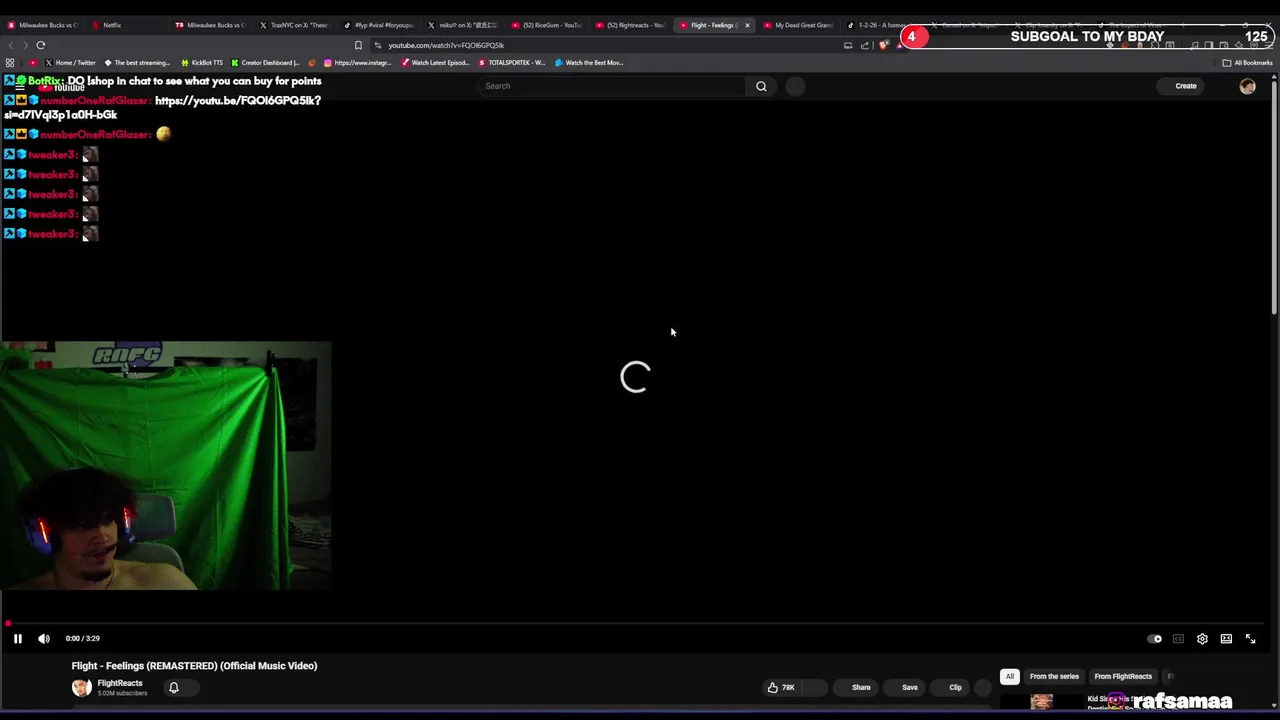The width and height of the screenshot is (1280, 720).
Task: Open the FlightReacts channel name link
Action: tap(120, 683)
